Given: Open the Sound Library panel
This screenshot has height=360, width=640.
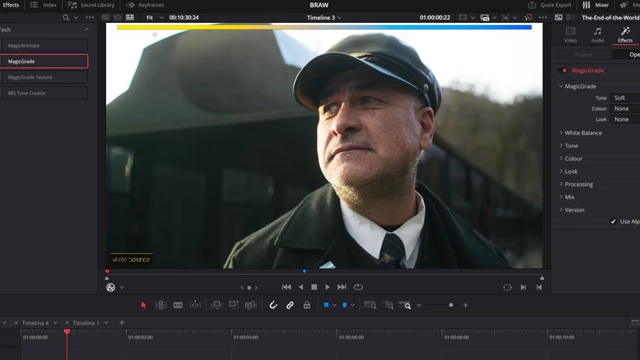Looking at the screenshot, I should (x=91, y=5).
